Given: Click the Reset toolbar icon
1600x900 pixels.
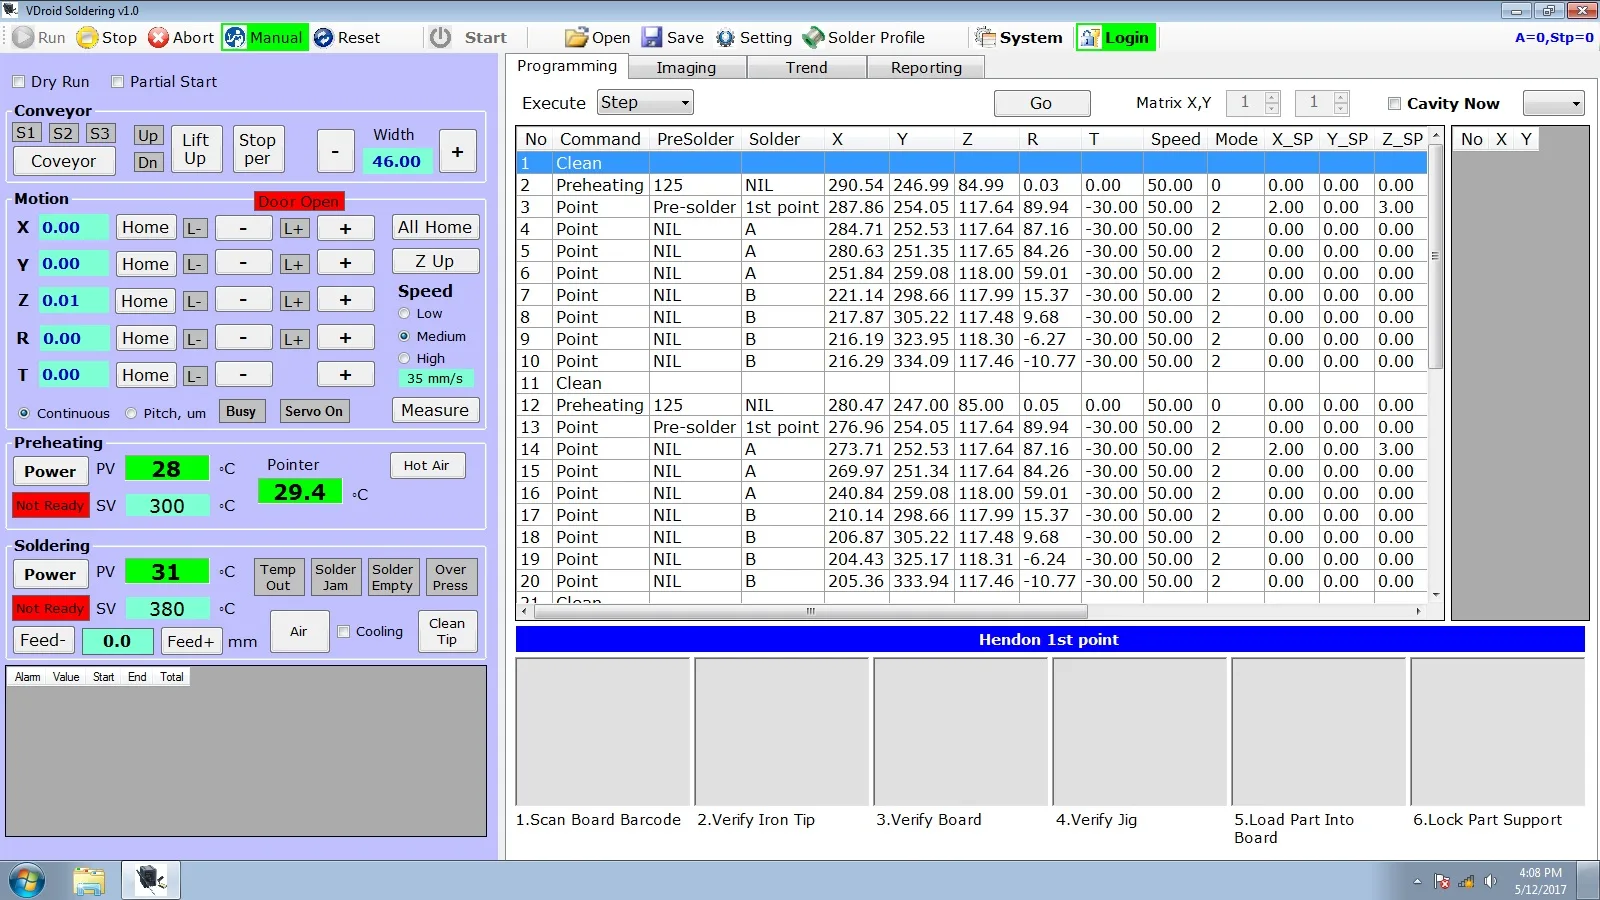Looking at the screenshot, I should pyautogui.click(x=323, y=38).
